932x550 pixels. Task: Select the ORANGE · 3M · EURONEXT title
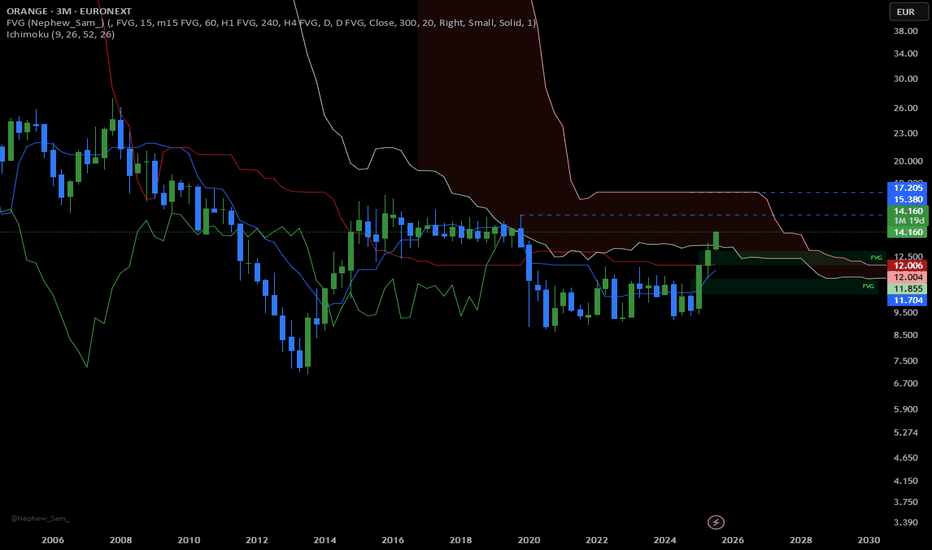(69, 11)
